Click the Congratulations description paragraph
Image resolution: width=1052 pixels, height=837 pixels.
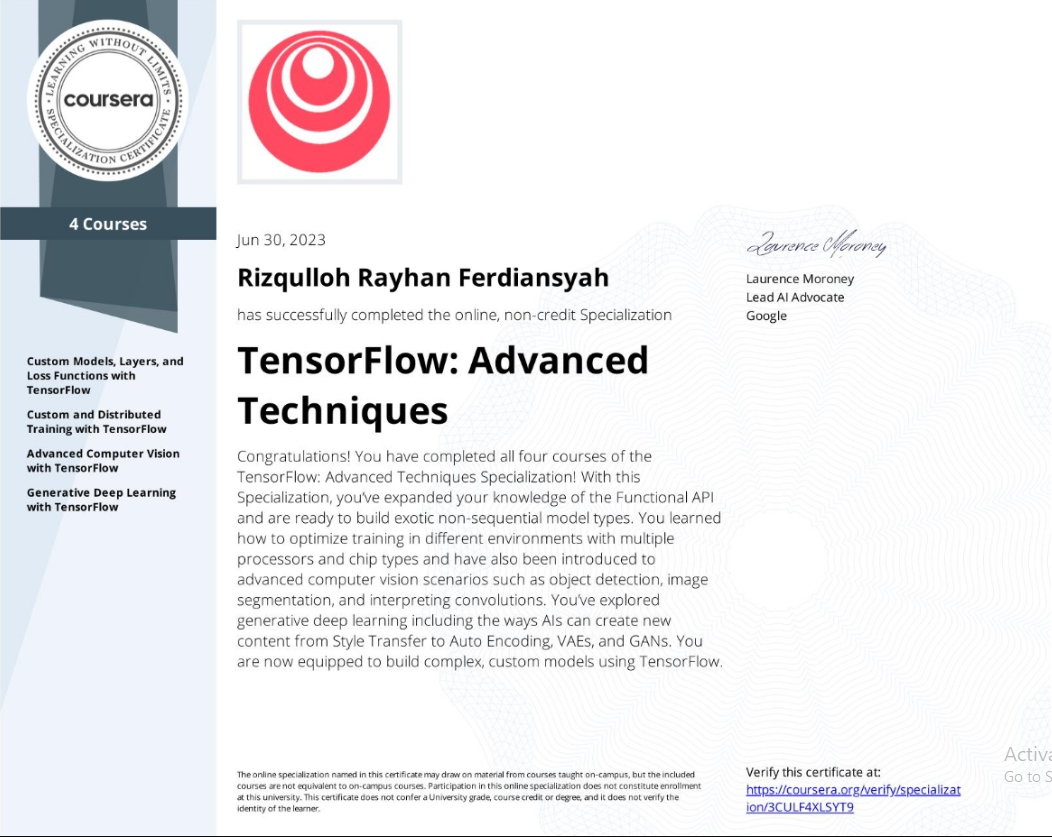479,559
